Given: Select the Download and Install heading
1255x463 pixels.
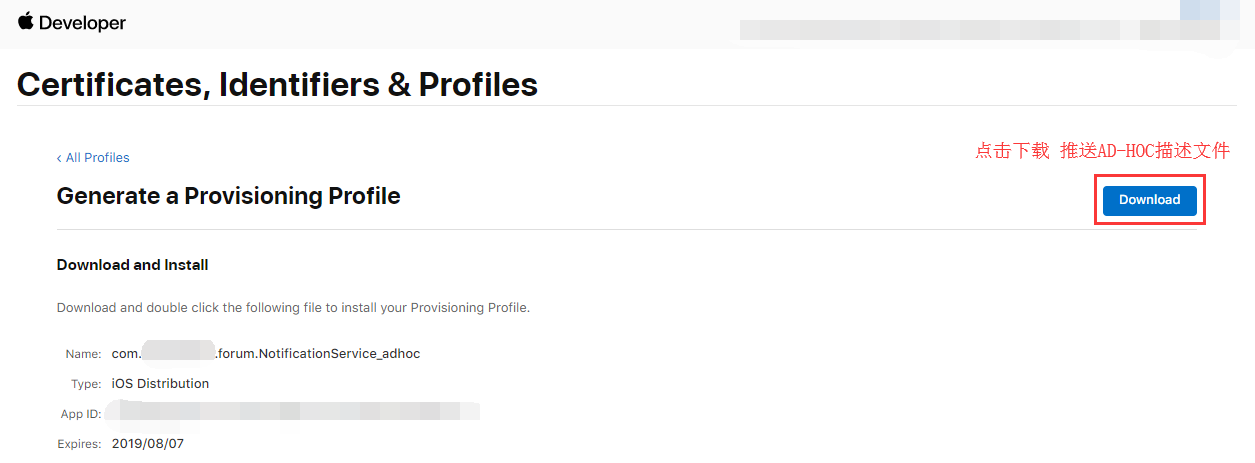Looking at the screenshot, I should pyautogui.click(x=133, y=265).
